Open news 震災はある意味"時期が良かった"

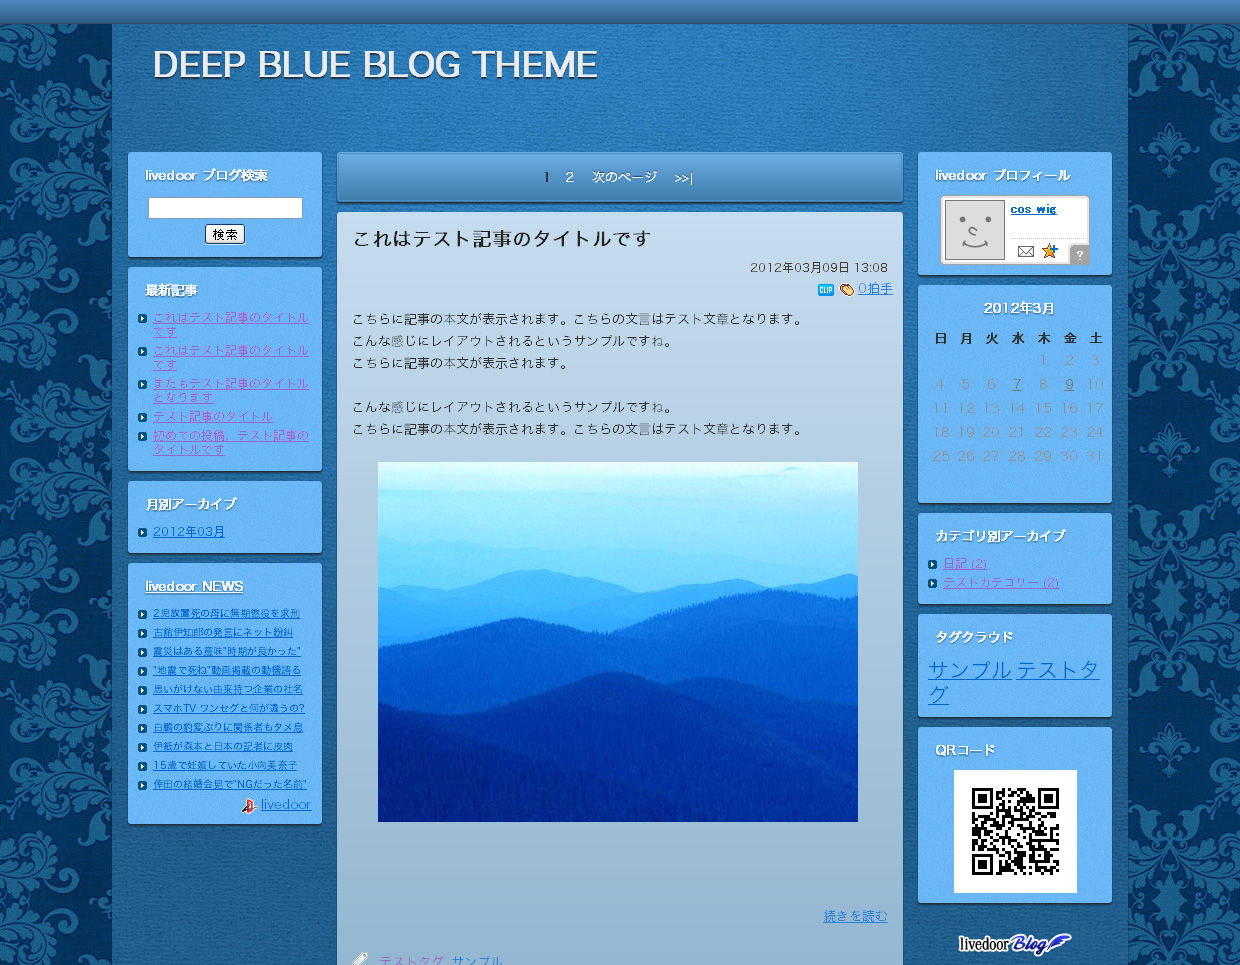[x=227, y=652]
